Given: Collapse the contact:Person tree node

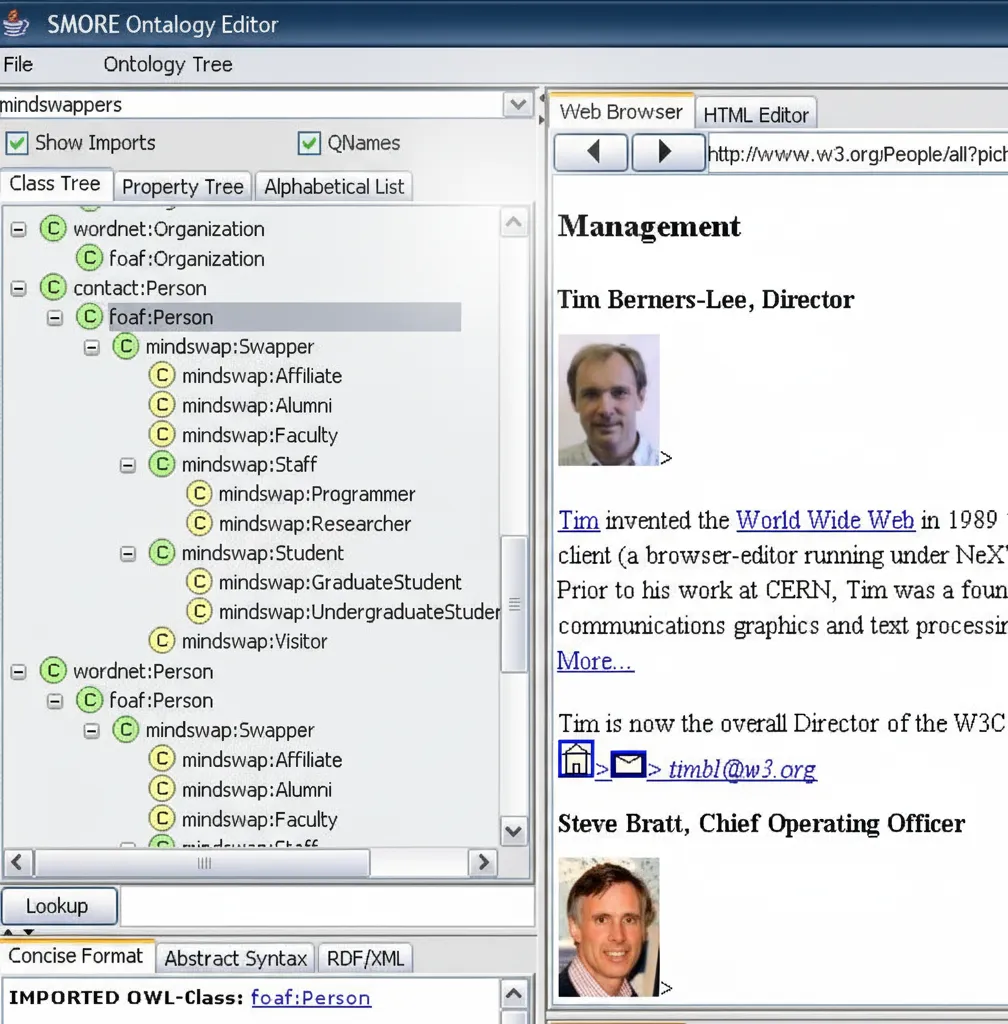Looking at the screenshot, I should click(x=18, y=288).
